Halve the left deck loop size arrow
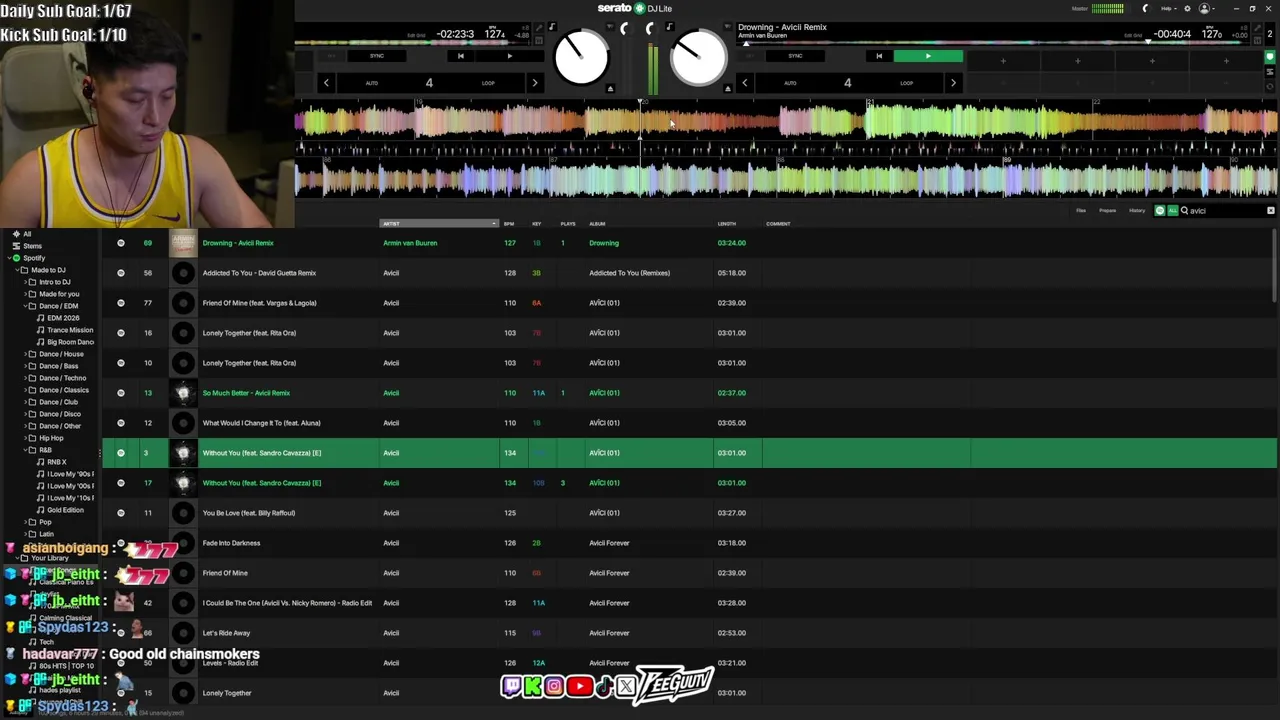The height and width of the screenshot is (720, 1280). point(326,83)
